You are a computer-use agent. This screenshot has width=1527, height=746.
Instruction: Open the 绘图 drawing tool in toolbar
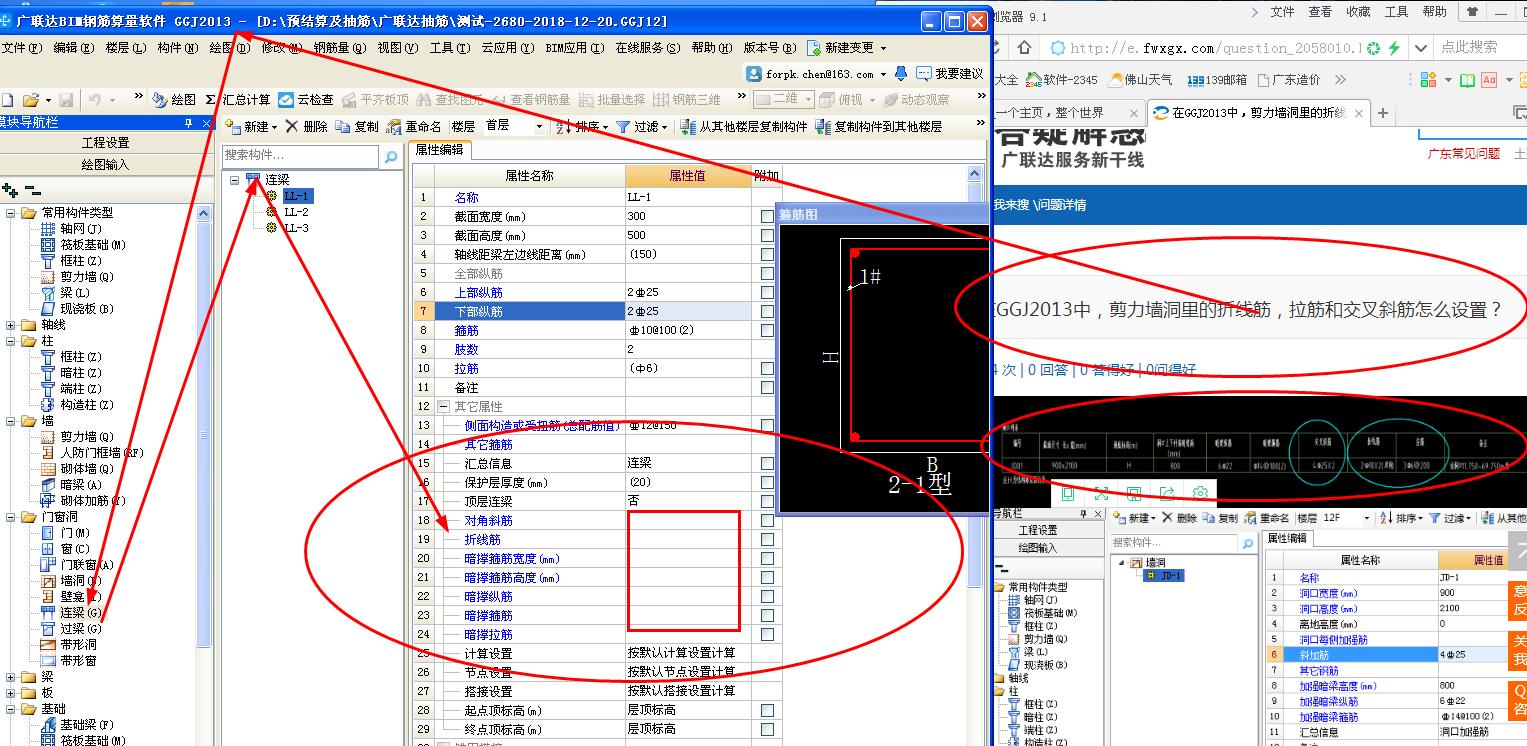174,100
